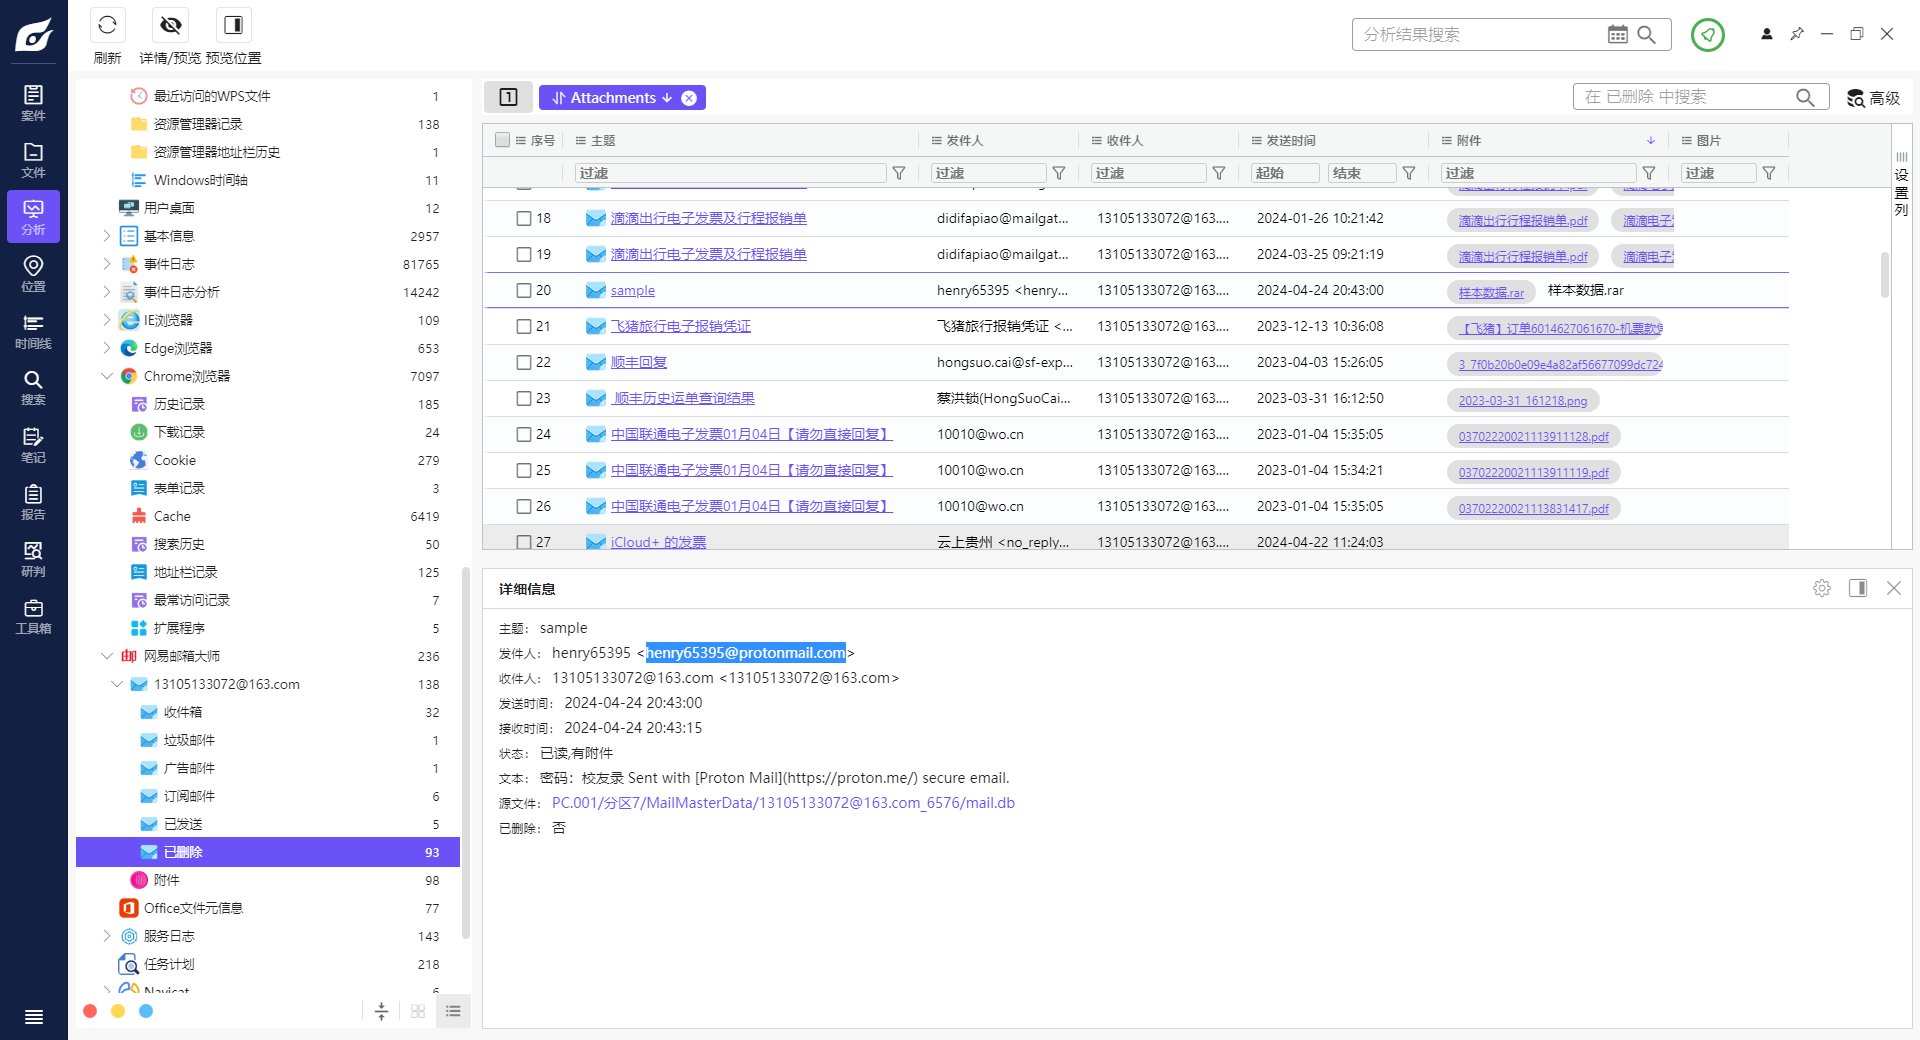The image size is (1920, 1040).
Task: Click the refresh (刷新) toolbar icon
Action: click(107, 25)
